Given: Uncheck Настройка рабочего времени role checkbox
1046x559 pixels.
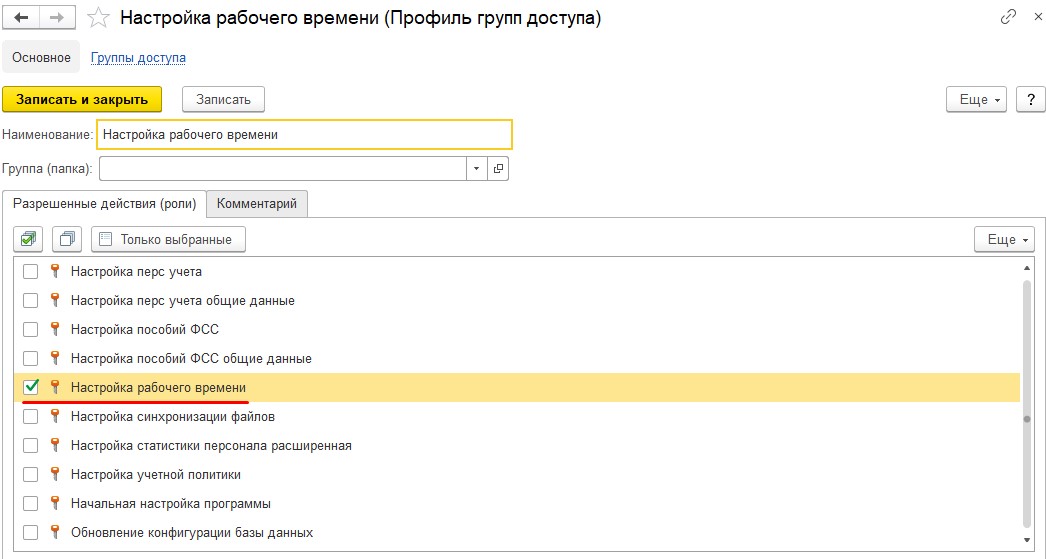Looking at the screenshot, I should [31, 387].
